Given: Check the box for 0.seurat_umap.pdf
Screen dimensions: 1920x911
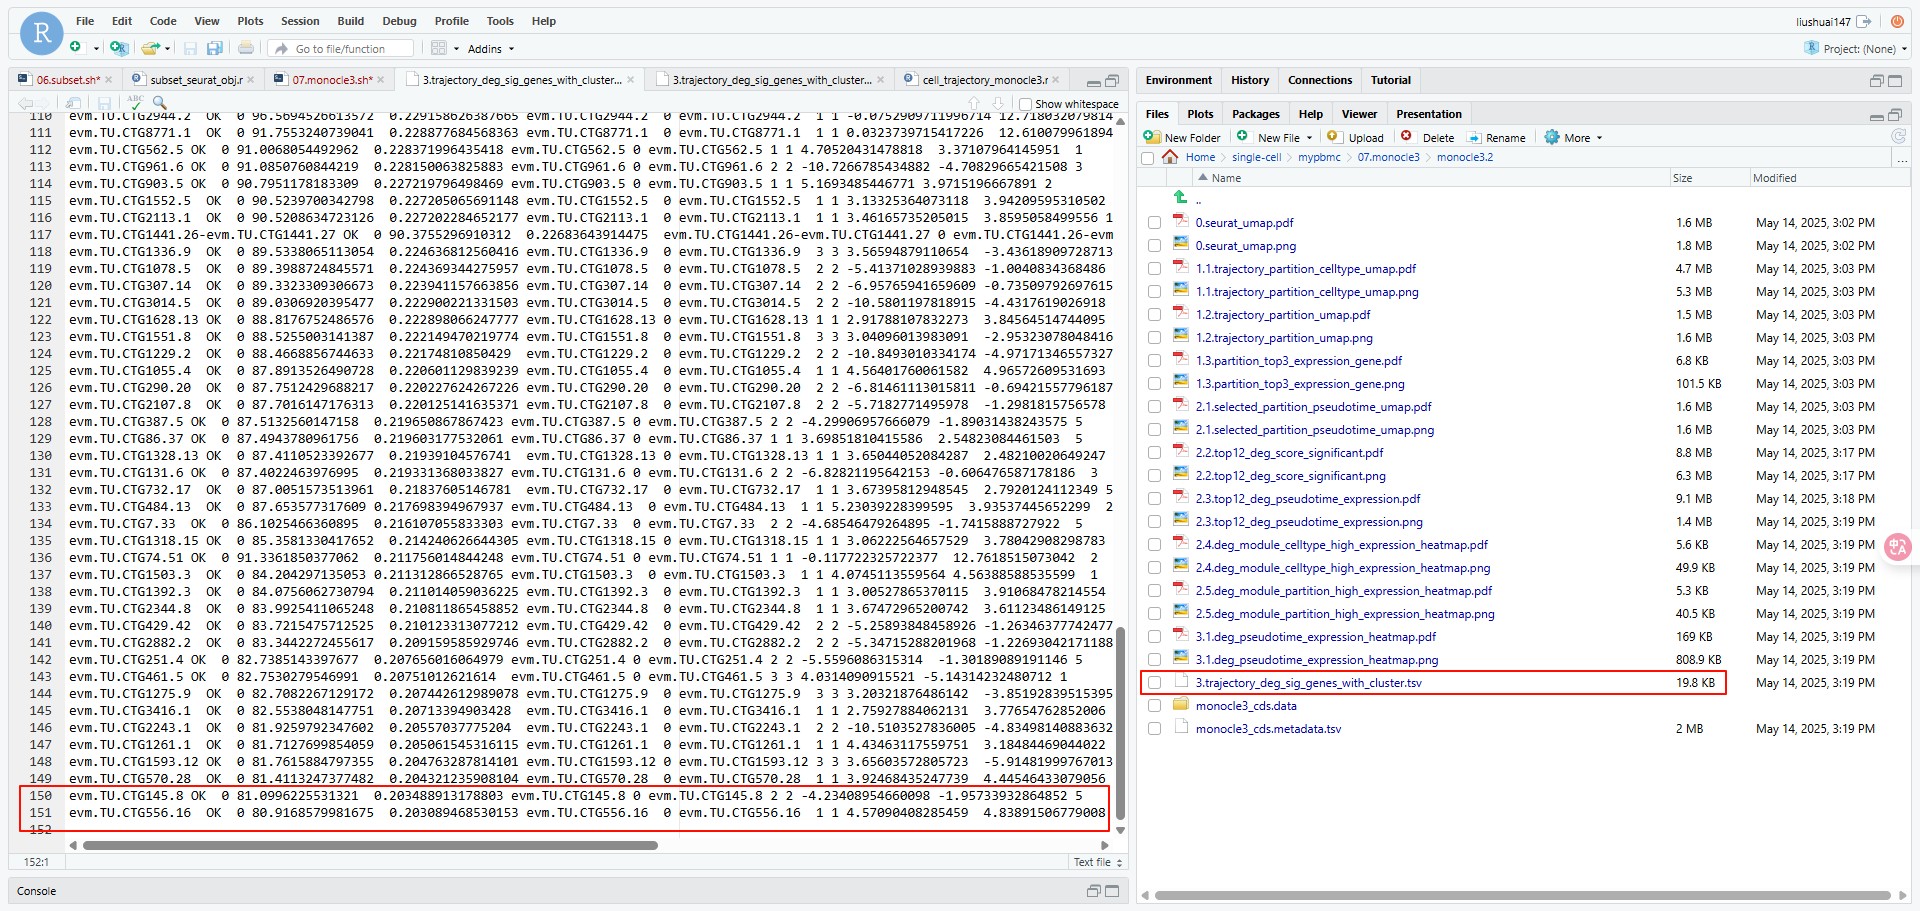Looking at the screenshot, I should (x=1155, y=223).
